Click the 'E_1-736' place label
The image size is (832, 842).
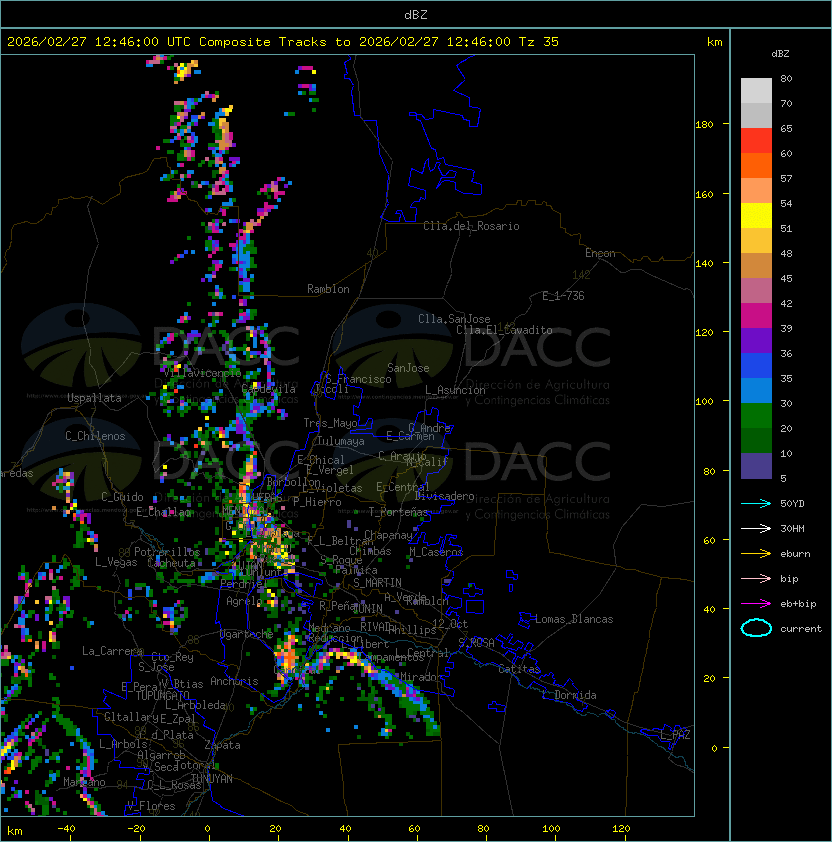(563, 296)
